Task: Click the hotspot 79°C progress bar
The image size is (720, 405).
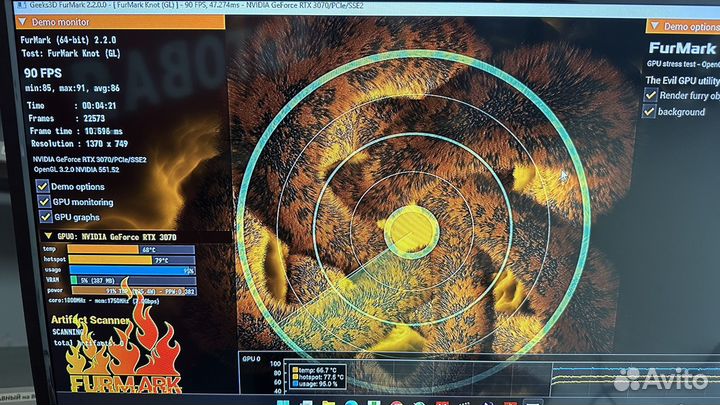Action: (x=132, y=260)
